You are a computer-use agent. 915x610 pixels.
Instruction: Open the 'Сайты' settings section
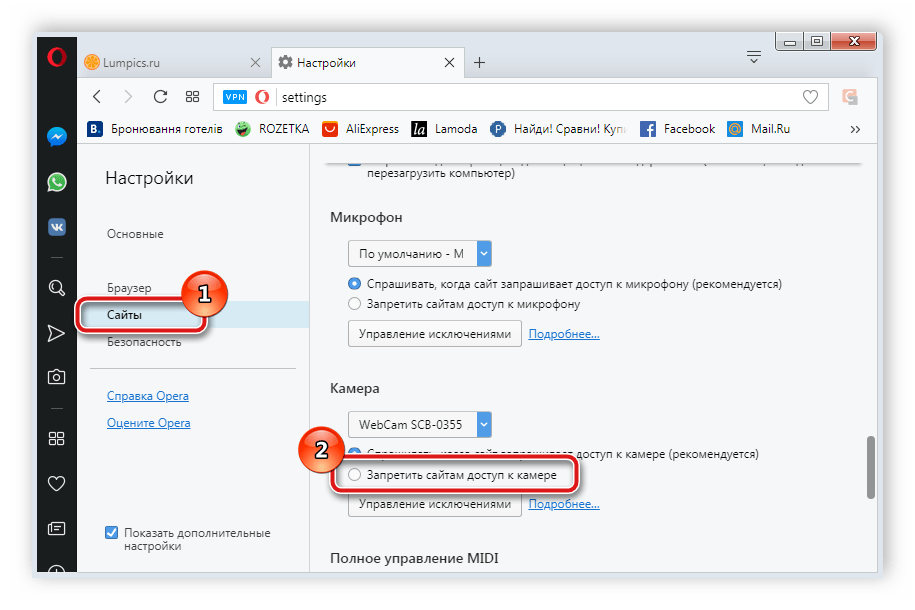(x=125, y=315)
